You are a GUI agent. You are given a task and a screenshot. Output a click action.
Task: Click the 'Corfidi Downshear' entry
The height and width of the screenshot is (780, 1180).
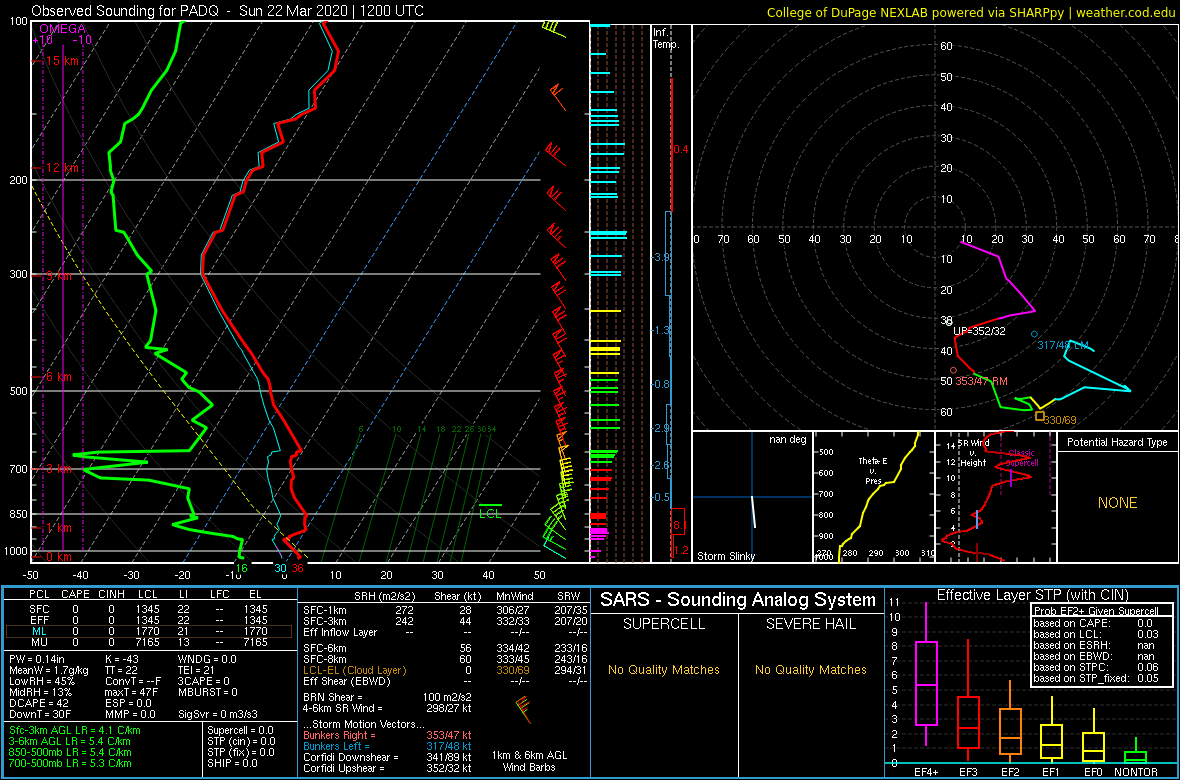click(387, 757)
